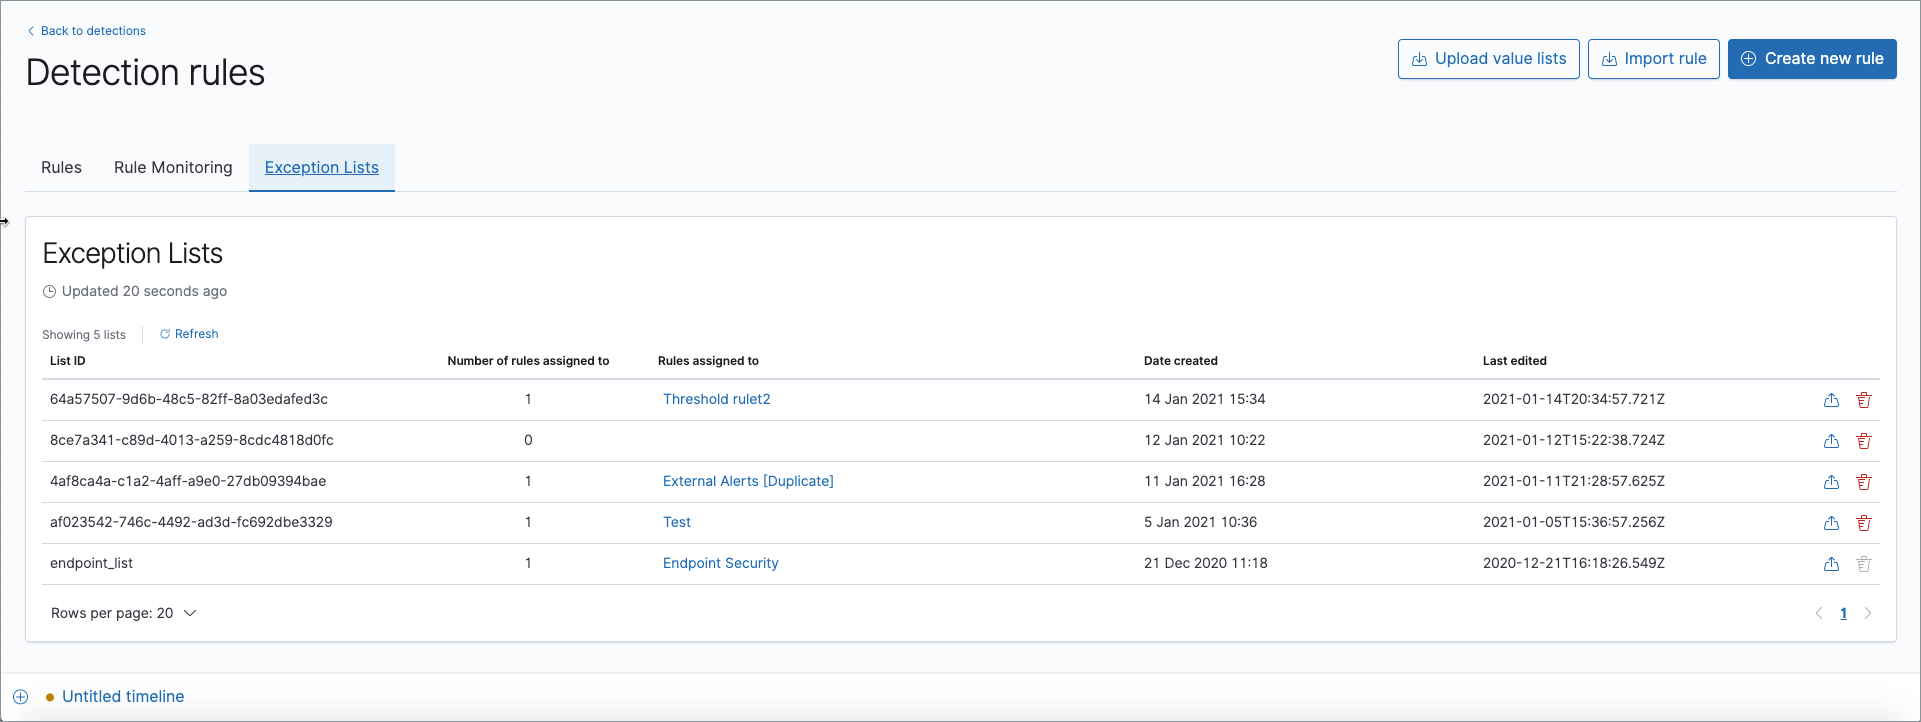
Task: Open External Alerts [Duplicate] rule
Action: click(x=748, y=481)
